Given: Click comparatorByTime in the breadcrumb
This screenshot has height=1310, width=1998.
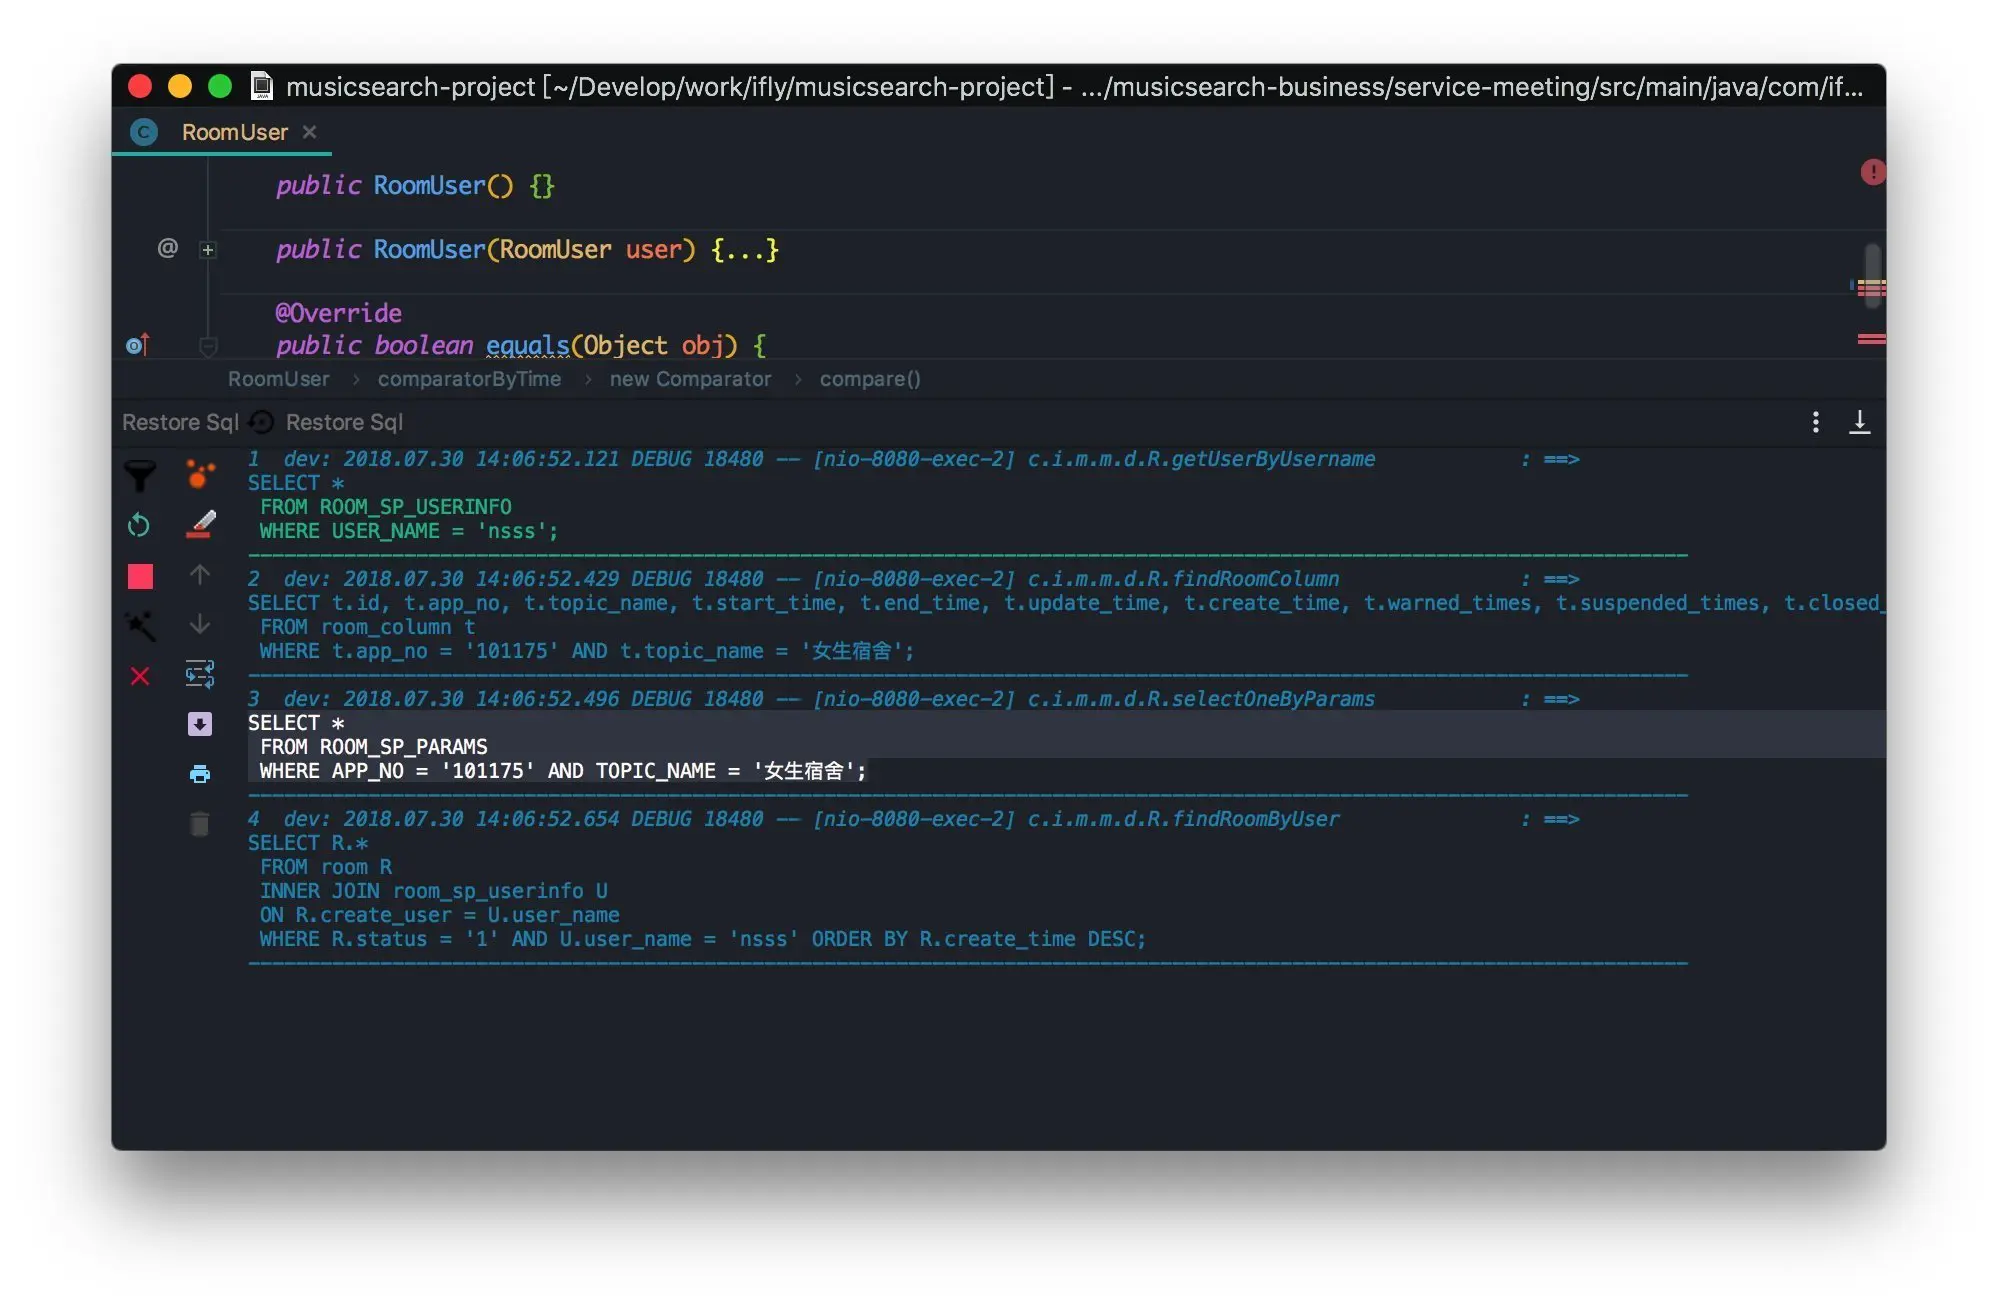Looking at the screenshot, I should [x=469, y=379].
